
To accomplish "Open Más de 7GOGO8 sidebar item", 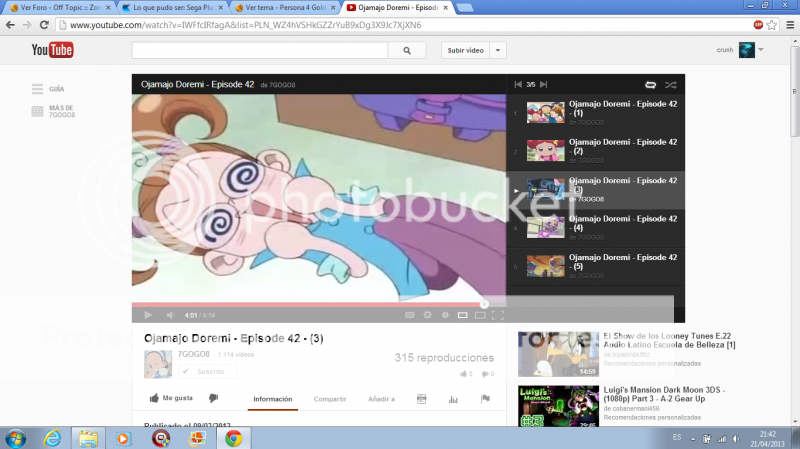I will 53,111.
